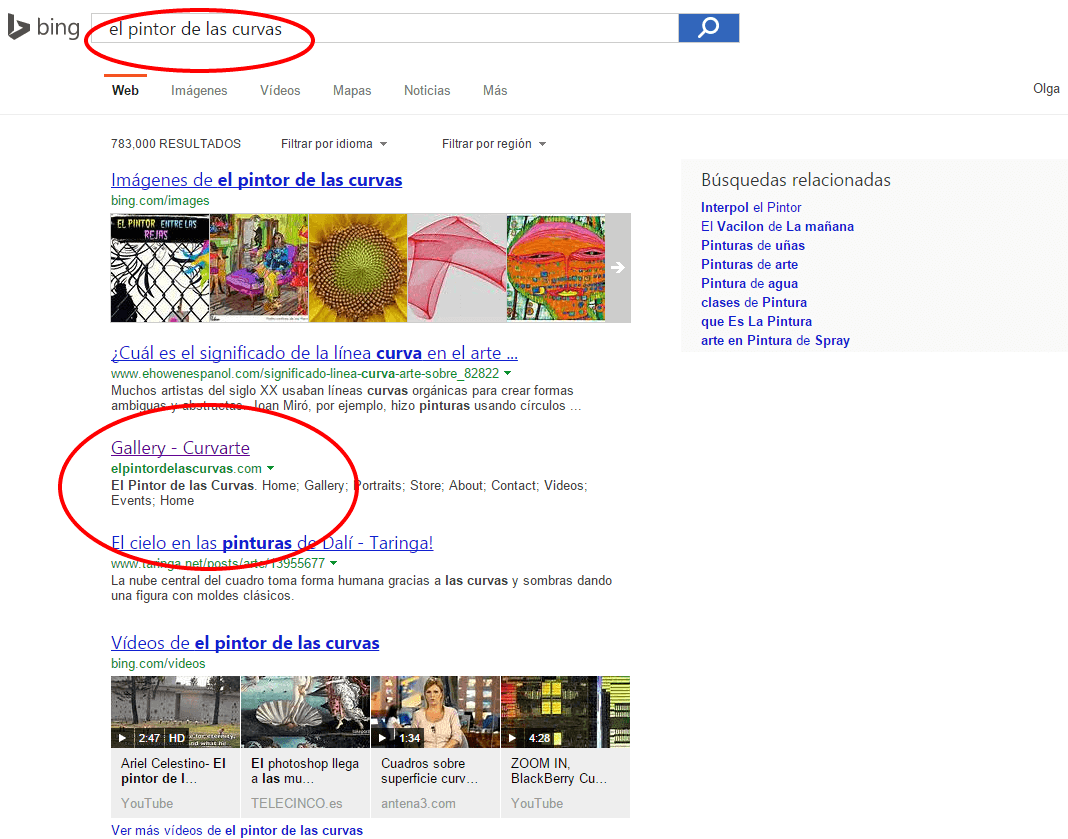Viewport: 1068px width, 839px height.
Task: Click the bing.com/images URL
Action: click(160, 200)
